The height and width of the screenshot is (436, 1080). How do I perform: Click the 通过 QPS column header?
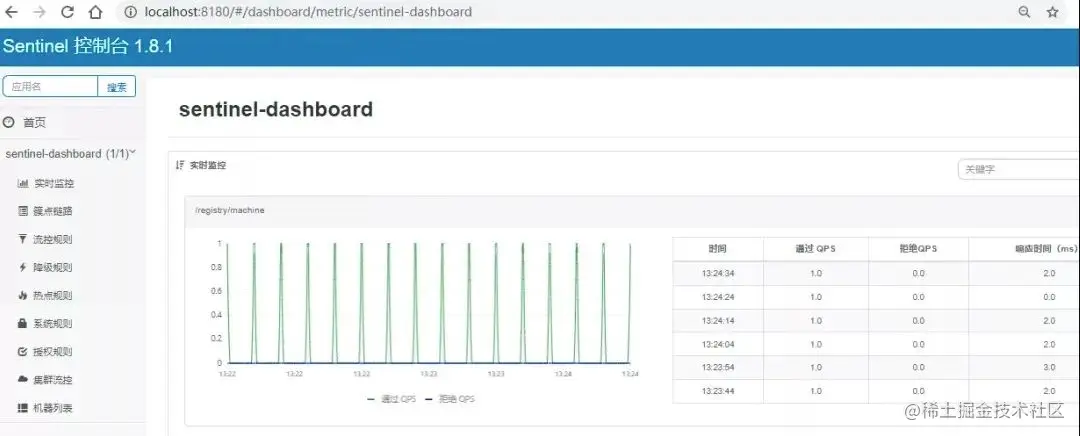816,249
